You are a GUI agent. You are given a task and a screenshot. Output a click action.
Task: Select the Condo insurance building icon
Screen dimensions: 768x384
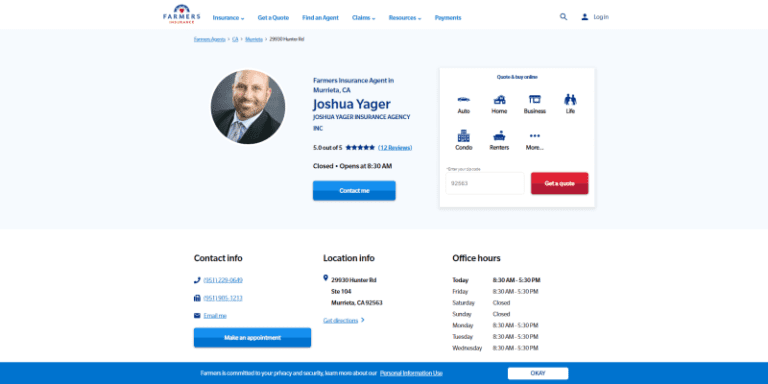[463, 136]
